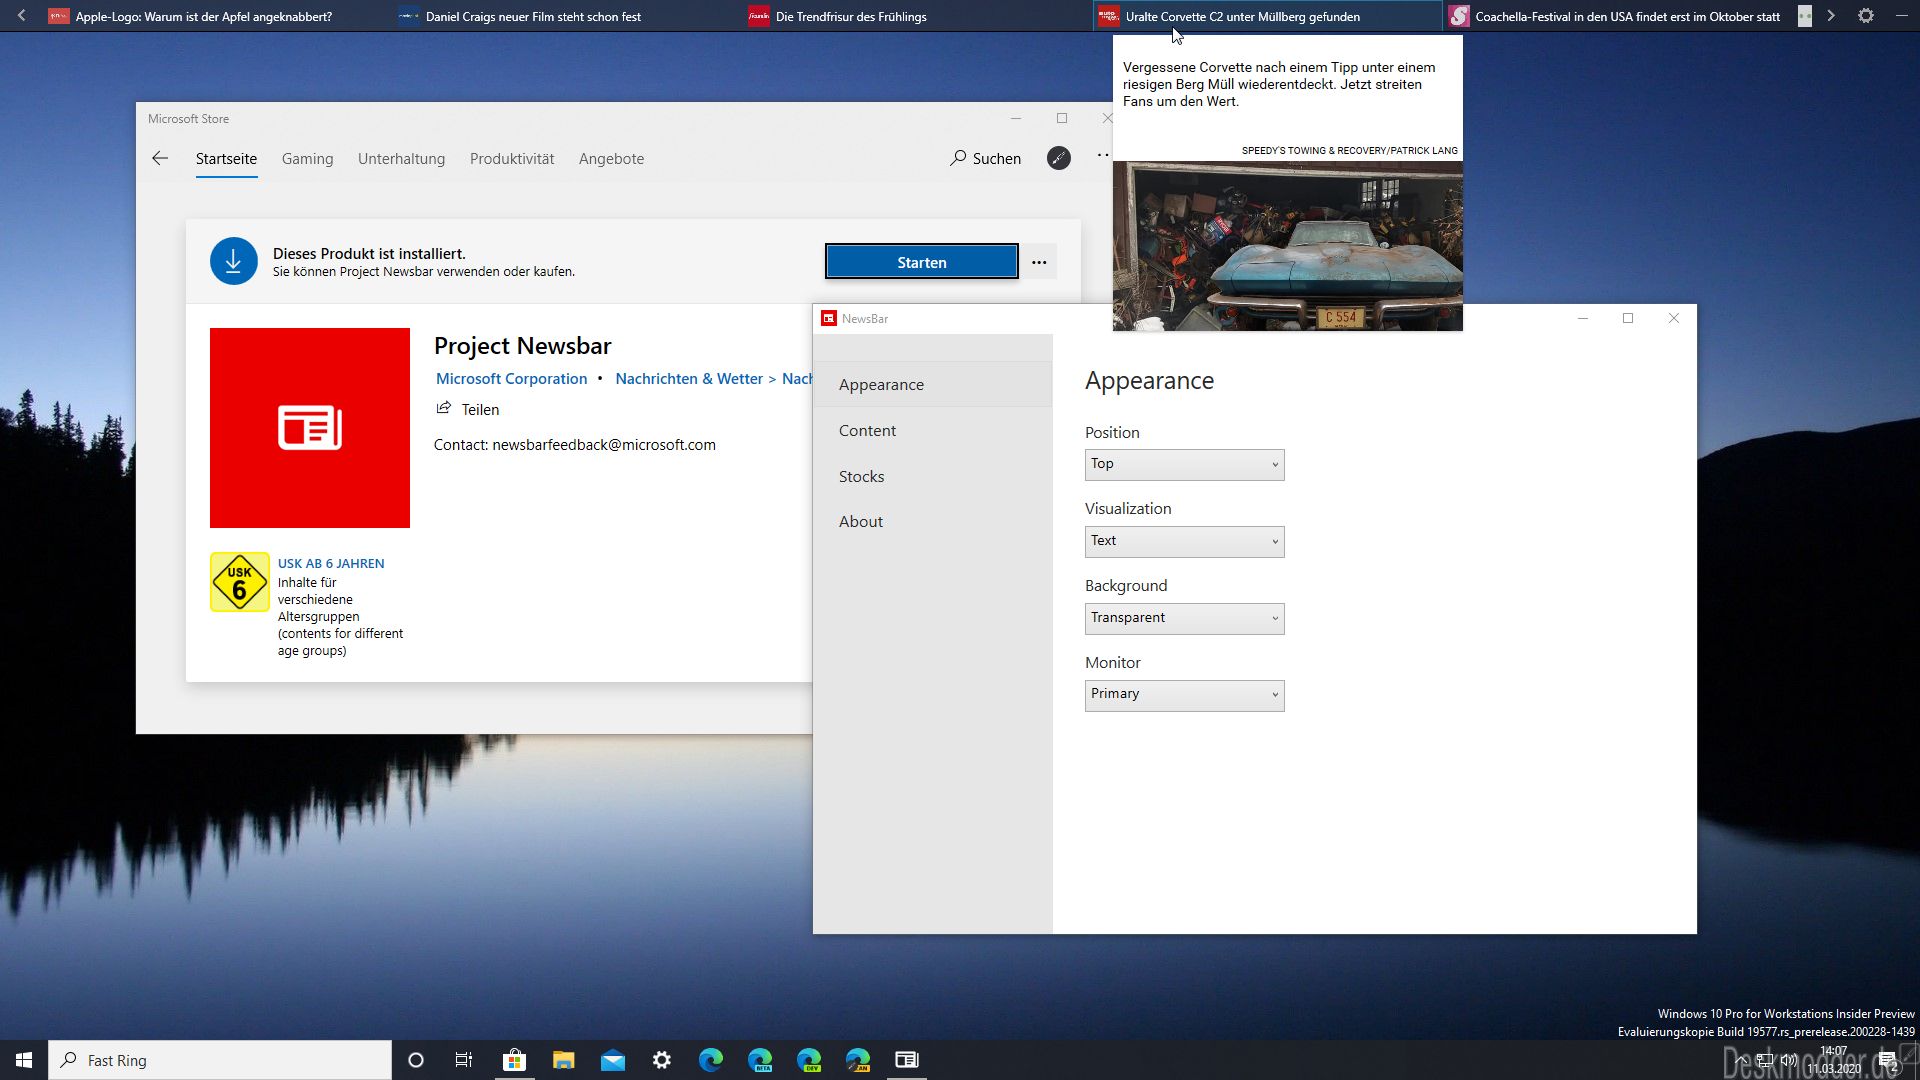The width and height of the screenshot is (1920, 1080).
Task: Open the Monitor dropdown set to Primary
Action: [1184, 695]
